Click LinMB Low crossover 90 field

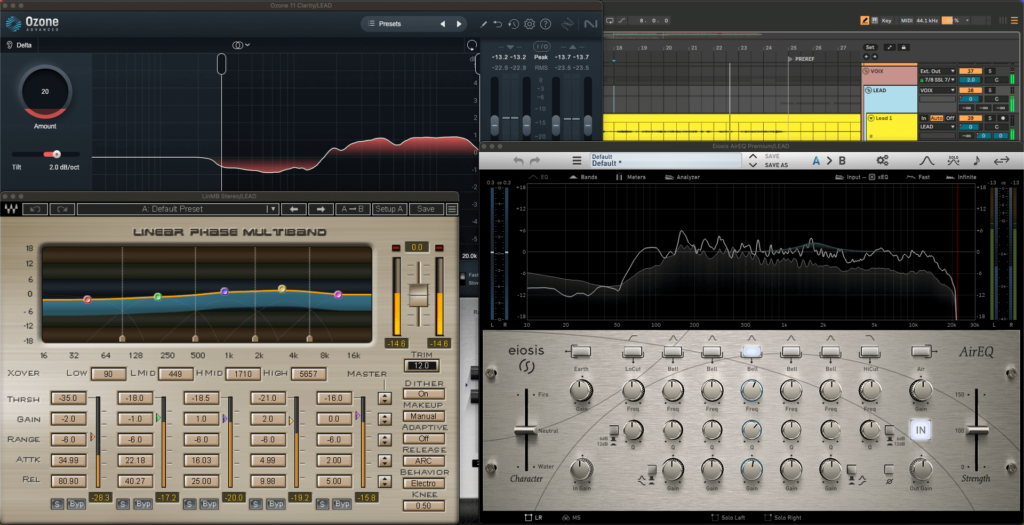click(x=108, y=374)
